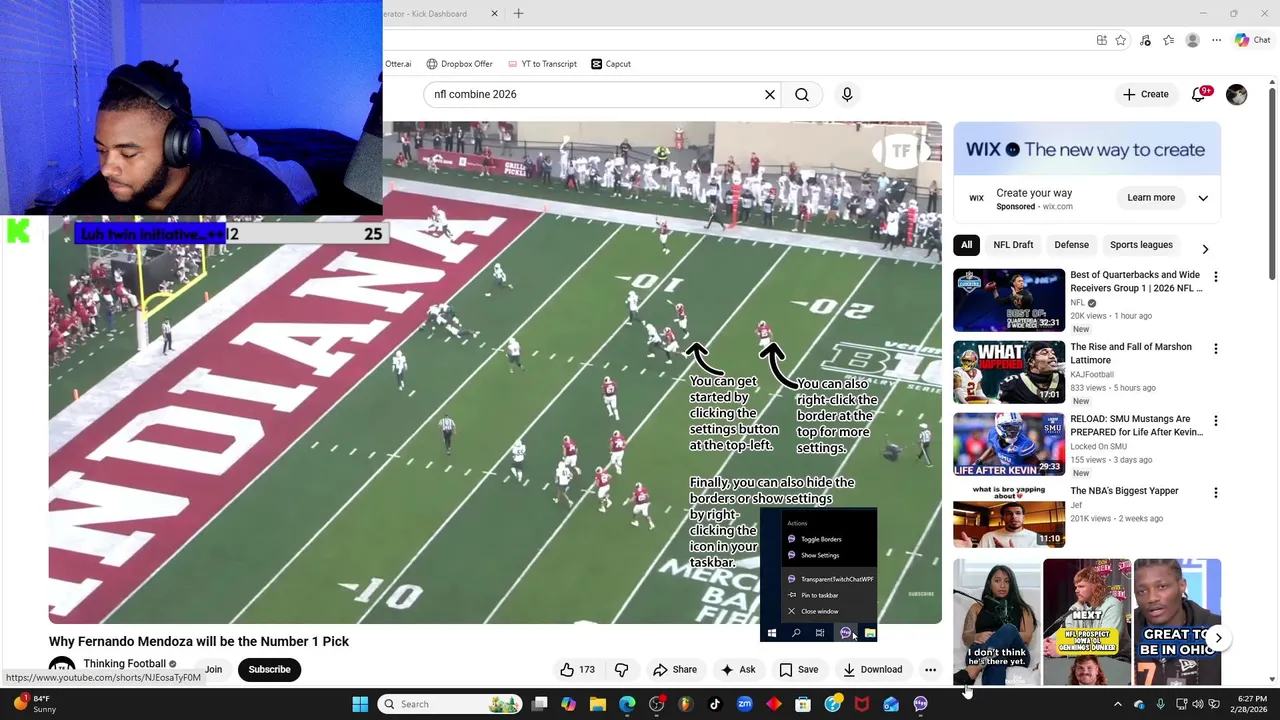Screen dimensions: 1280x720
Task: Open the Capcut bookmark
Action: (x=611, y=64)
